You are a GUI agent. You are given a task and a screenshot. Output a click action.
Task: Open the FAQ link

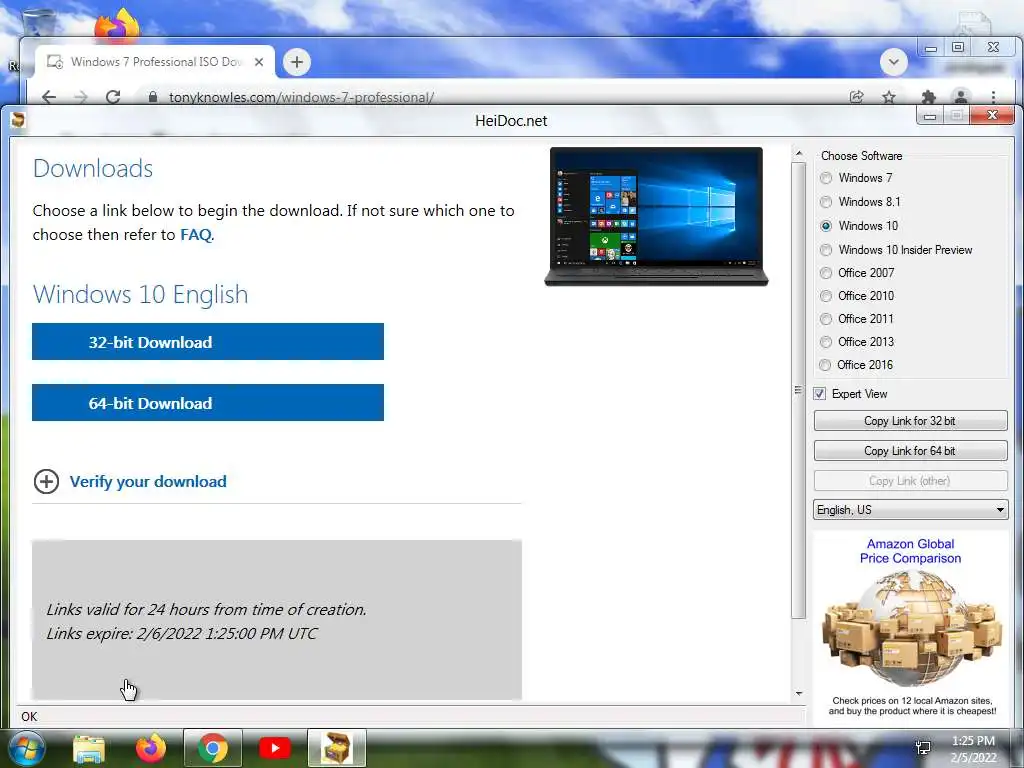(196, 234)
